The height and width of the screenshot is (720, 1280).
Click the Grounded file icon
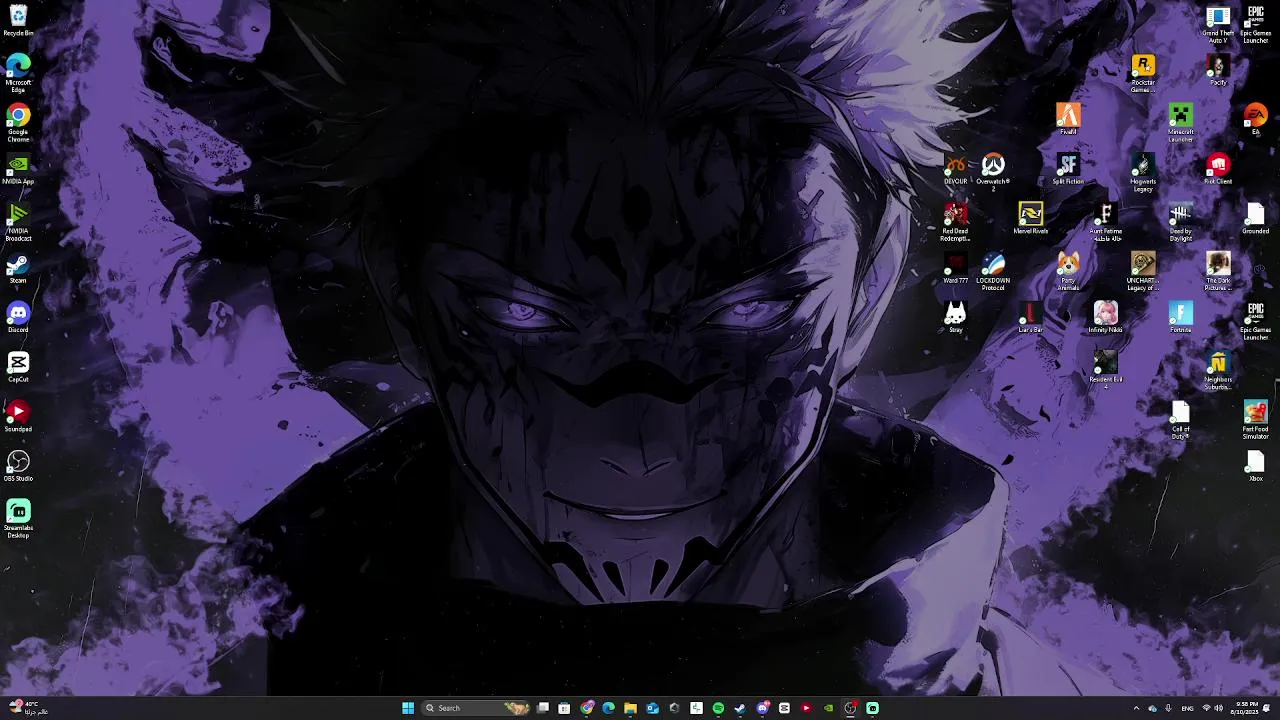(x=1256, y=218)
